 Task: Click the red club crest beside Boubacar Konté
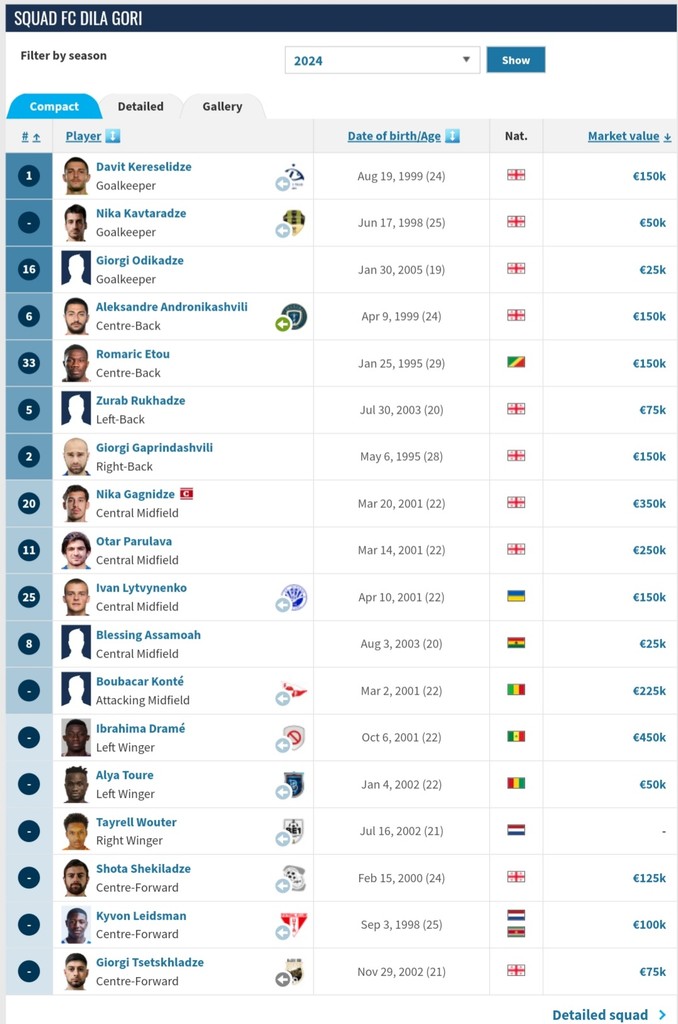[x=294, y=690]
